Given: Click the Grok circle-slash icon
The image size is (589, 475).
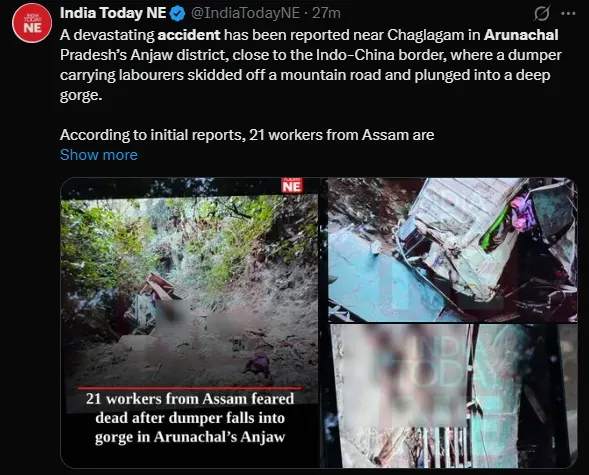Looking at the screenshot, I should point(541,14).
